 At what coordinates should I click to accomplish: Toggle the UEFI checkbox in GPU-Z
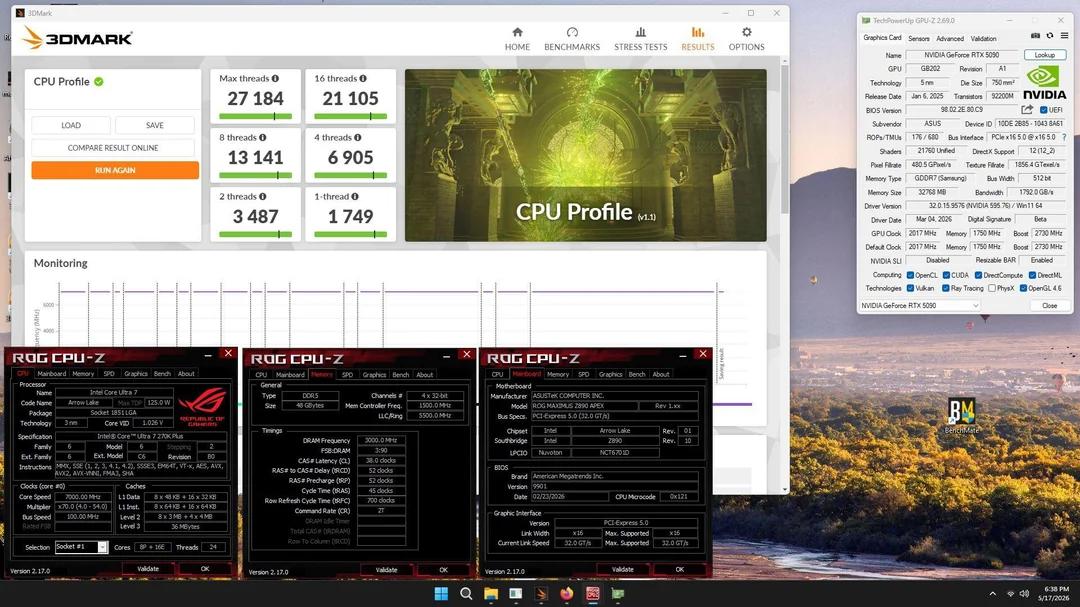[1043, 110]
